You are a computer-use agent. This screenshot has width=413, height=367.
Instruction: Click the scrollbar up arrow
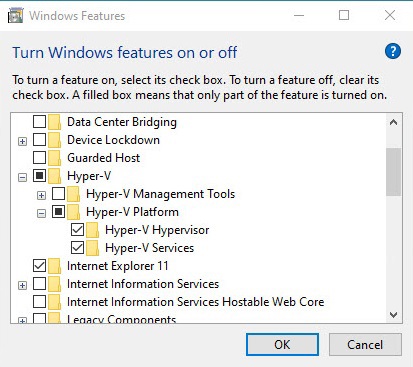[393, 122]
